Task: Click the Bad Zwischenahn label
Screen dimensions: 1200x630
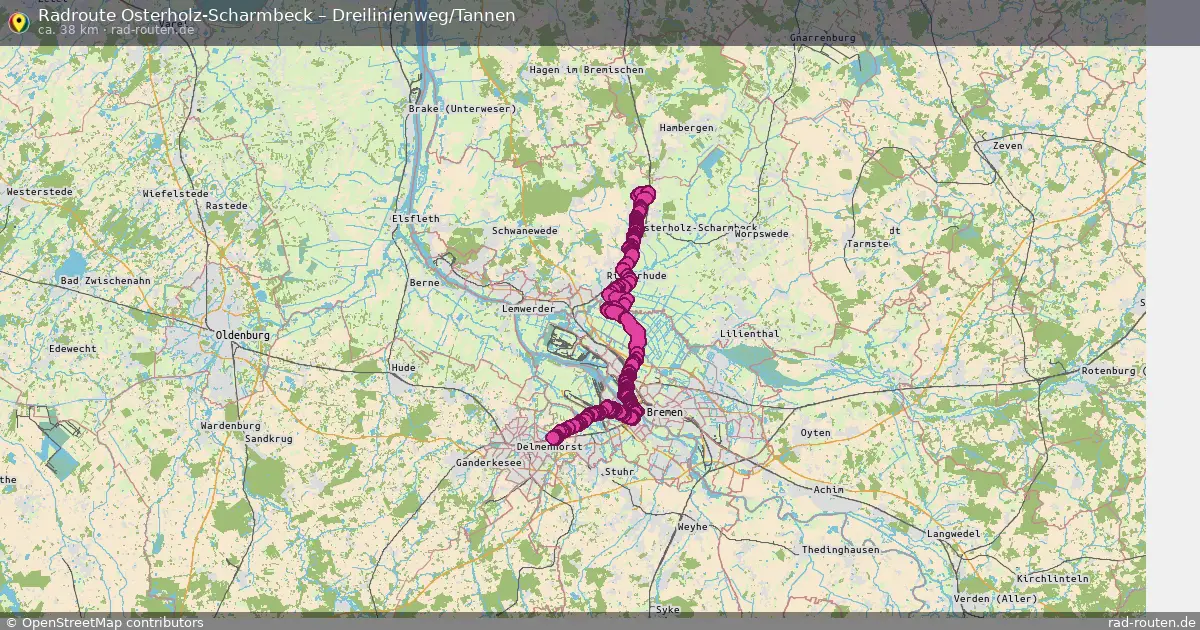Action: click(x=105, y=281)
